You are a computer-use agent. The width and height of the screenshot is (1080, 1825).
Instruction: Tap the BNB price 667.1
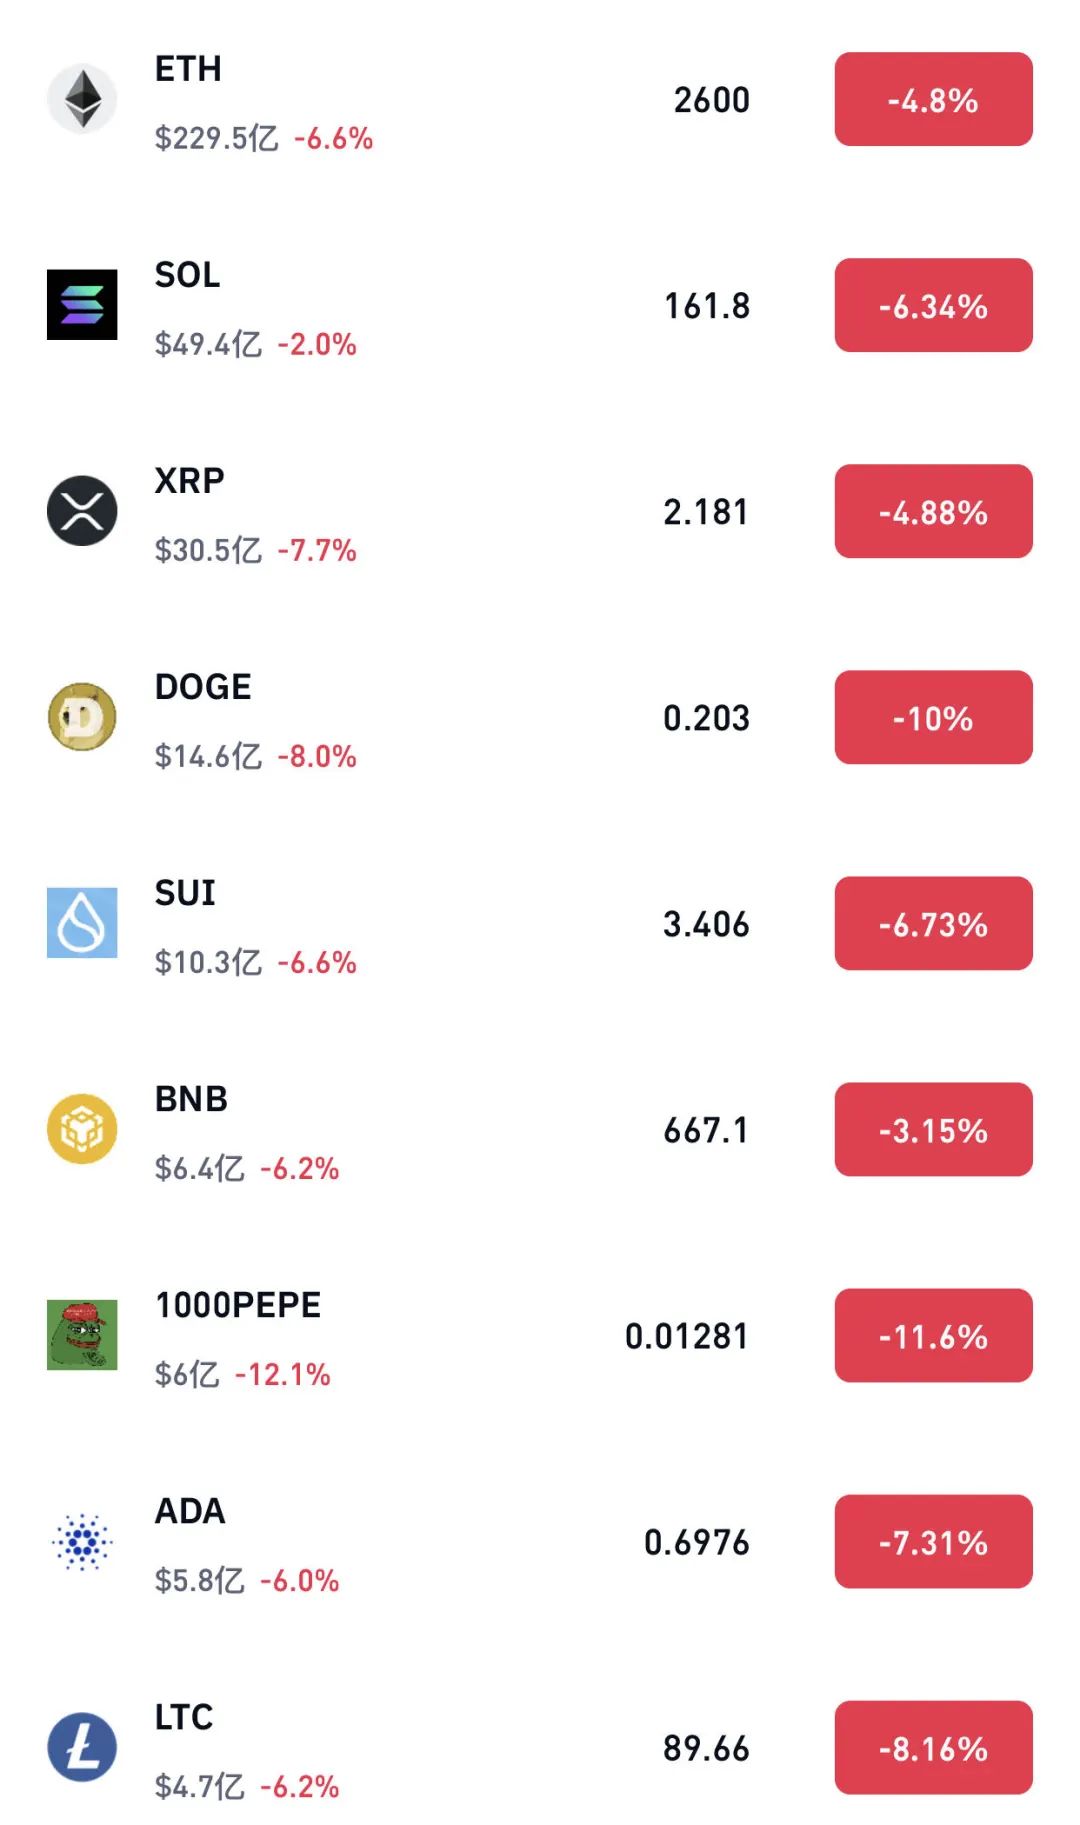pyautogui.click(x=706, y=1130)
